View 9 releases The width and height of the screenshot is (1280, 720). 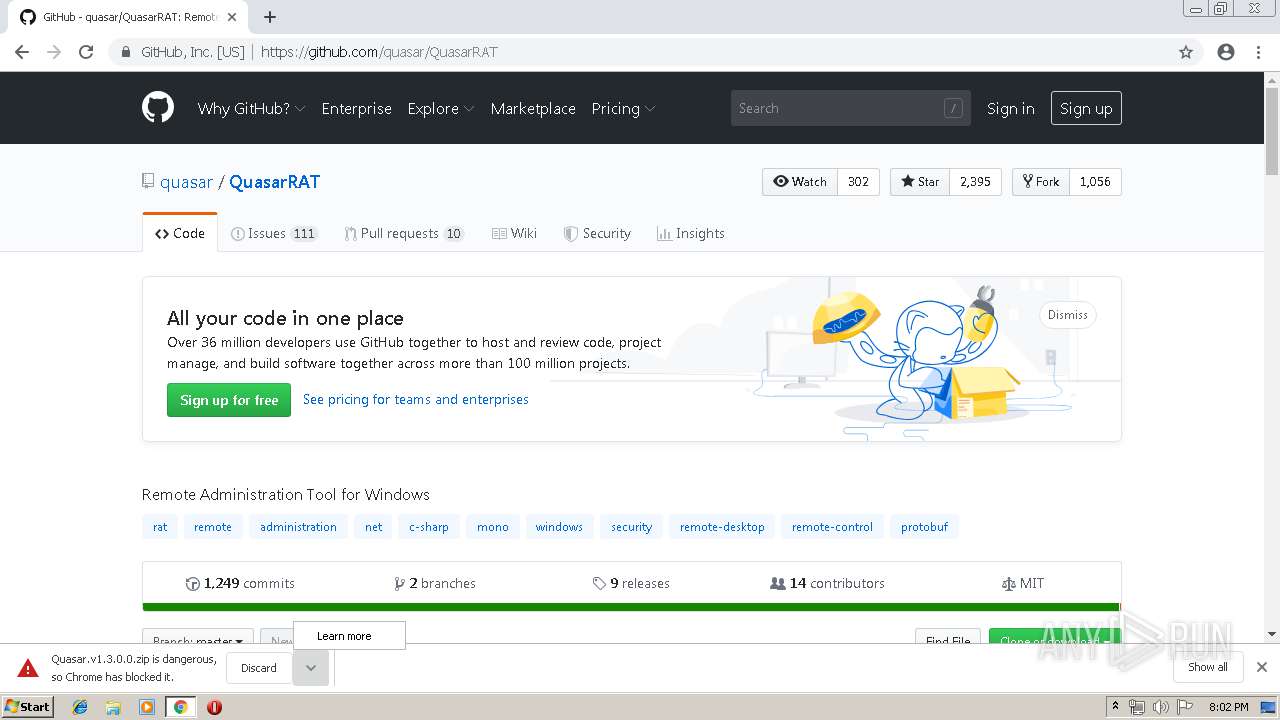[631, 583]
